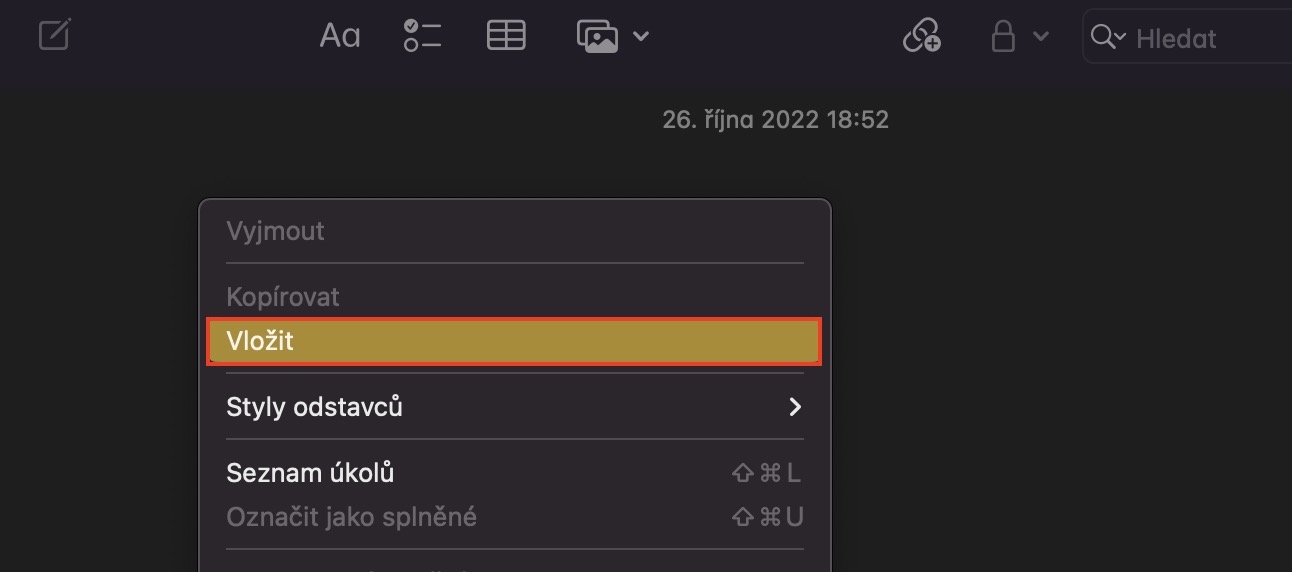Add a table with the table icon
Image resolution: width=1292 pixels, height=572 pixels.
(506, 36)
